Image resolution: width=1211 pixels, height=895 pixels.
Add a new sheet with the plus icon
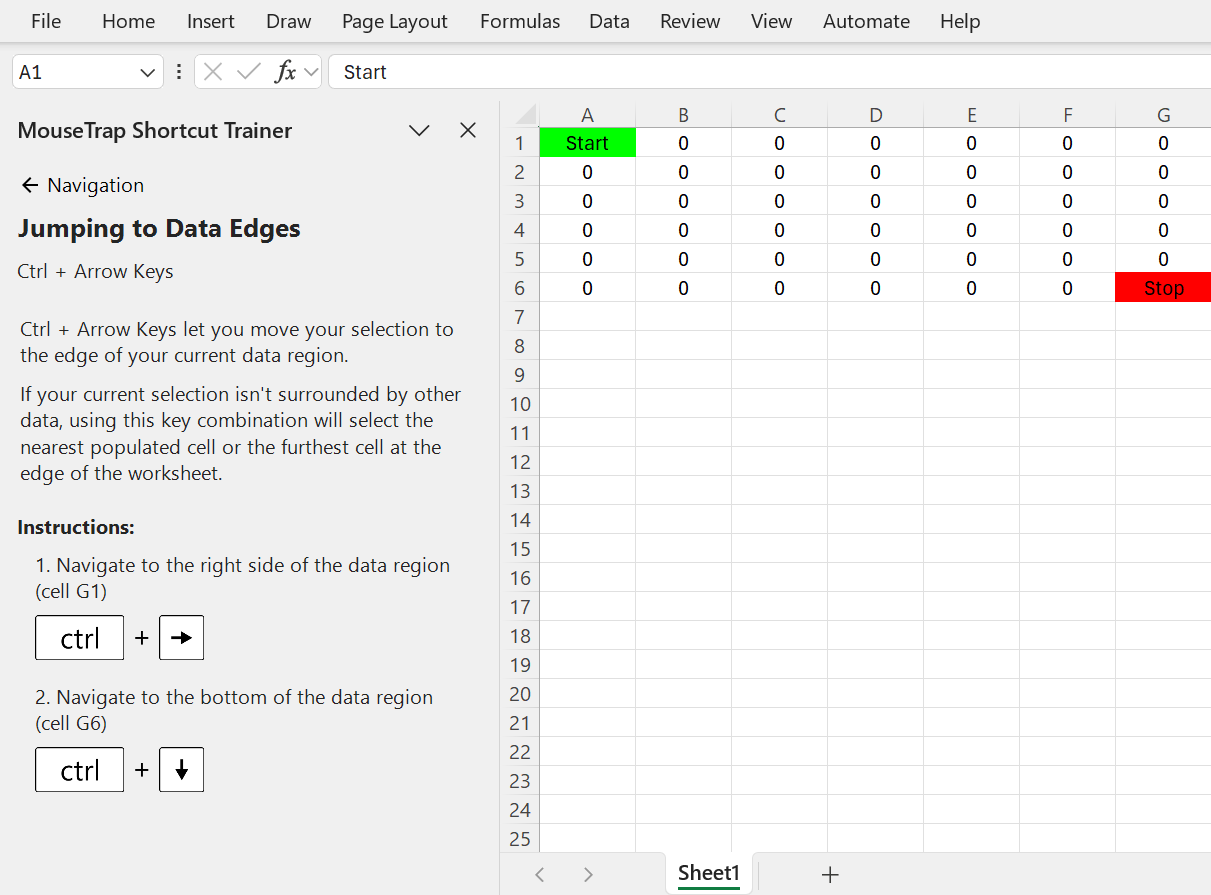pos(830,874)
